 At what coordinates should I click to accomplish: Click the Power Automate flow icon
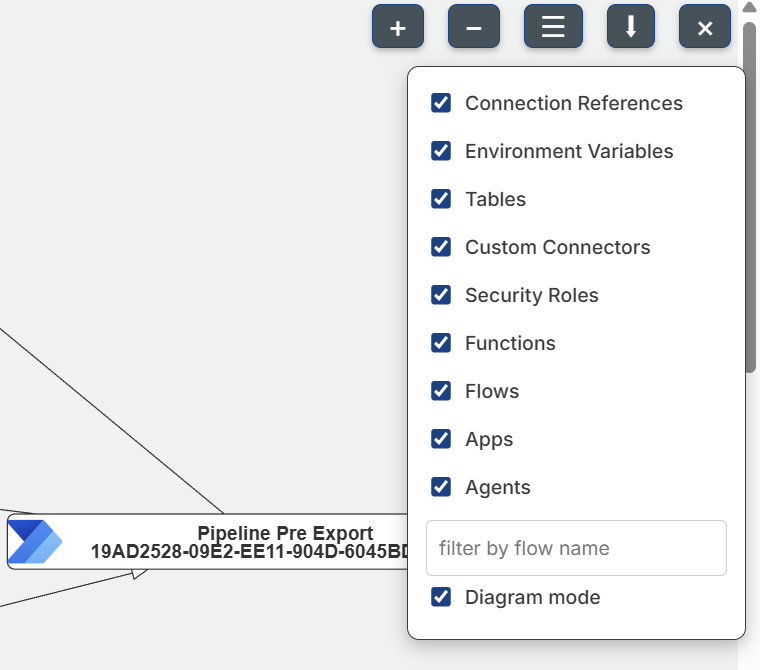pos(35,542)
